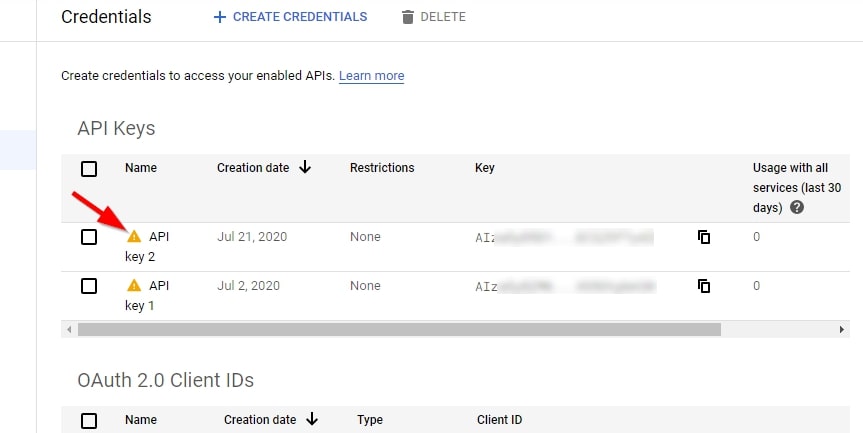Open usage help question mark icon
This screenshot has width=863, height=433.
coord(796,207)
